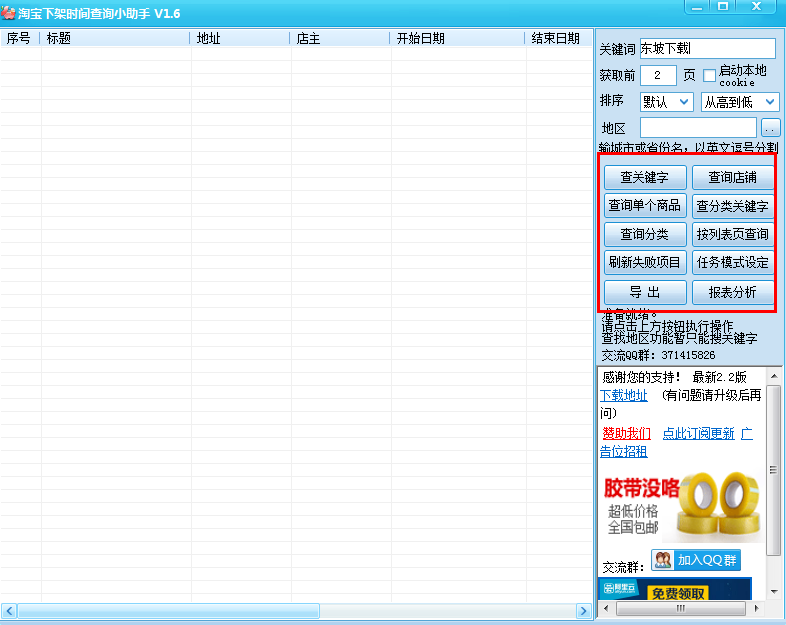Viewport: 786px width, 625px height.
Task: Click the 免费领取 banner ad
Action: (x=675, y=589)
